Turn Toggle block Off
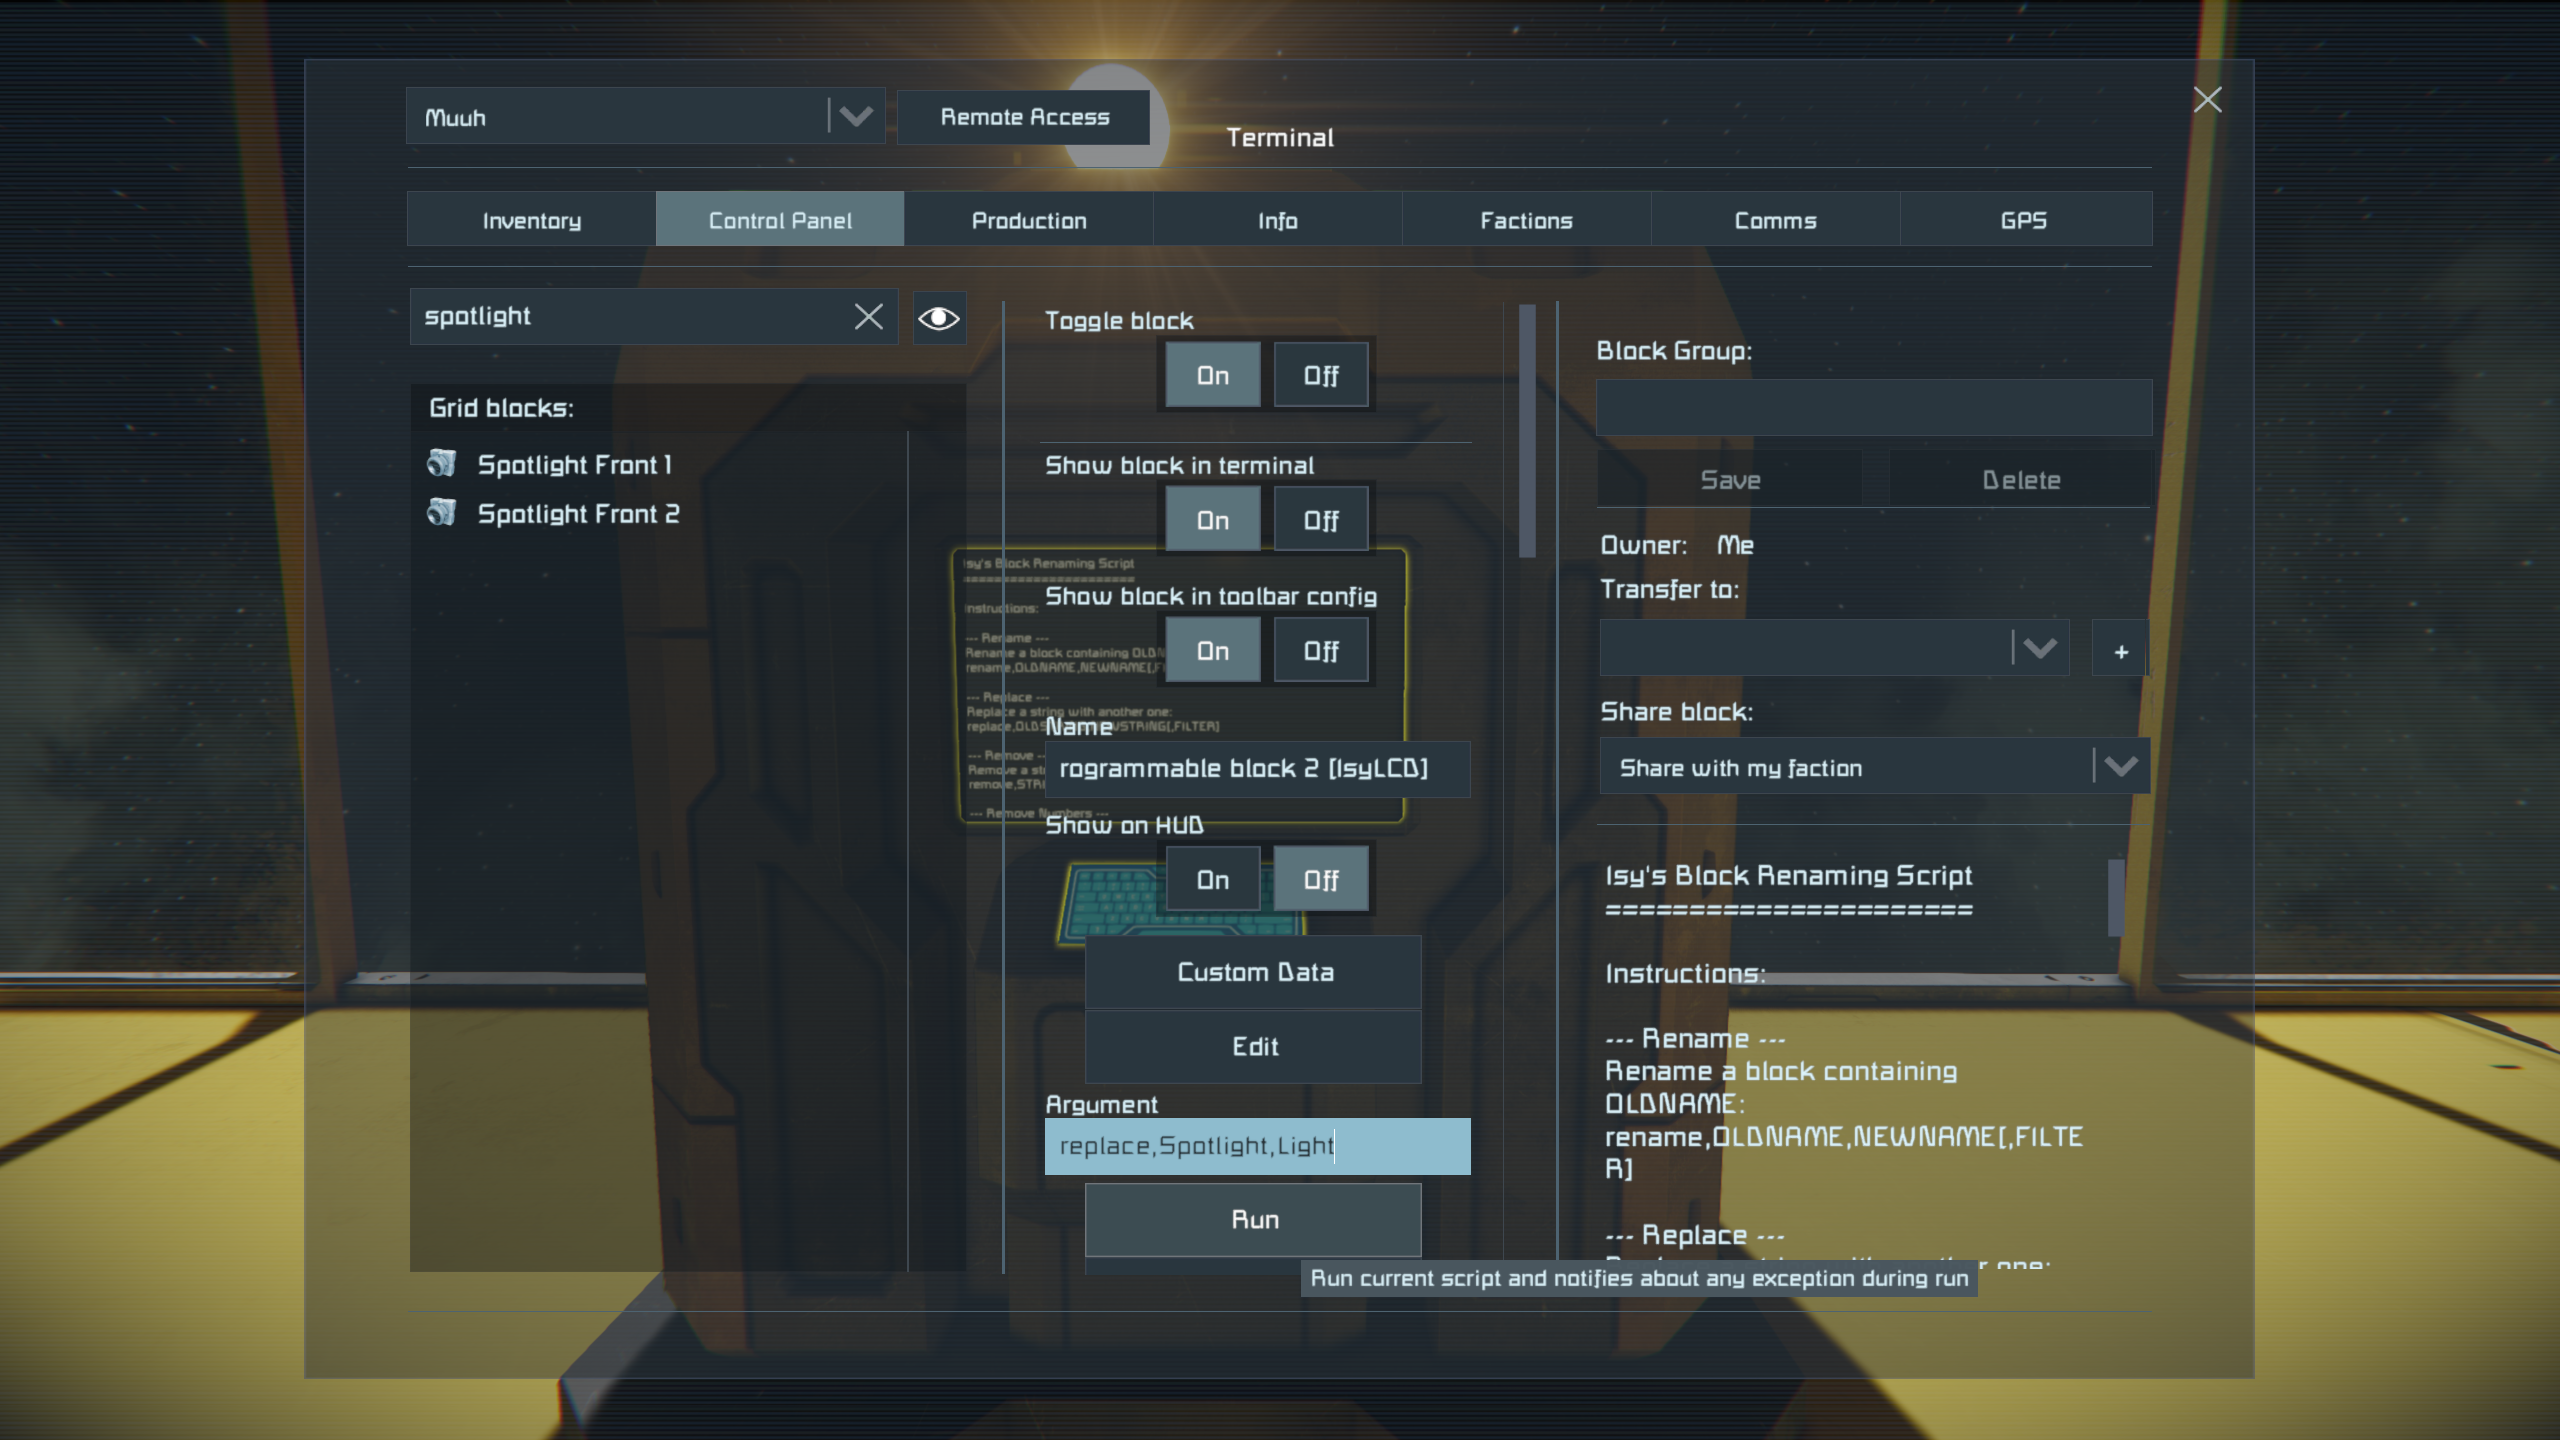This screenshot has height=1440, width=2560. pos(1320,376)
